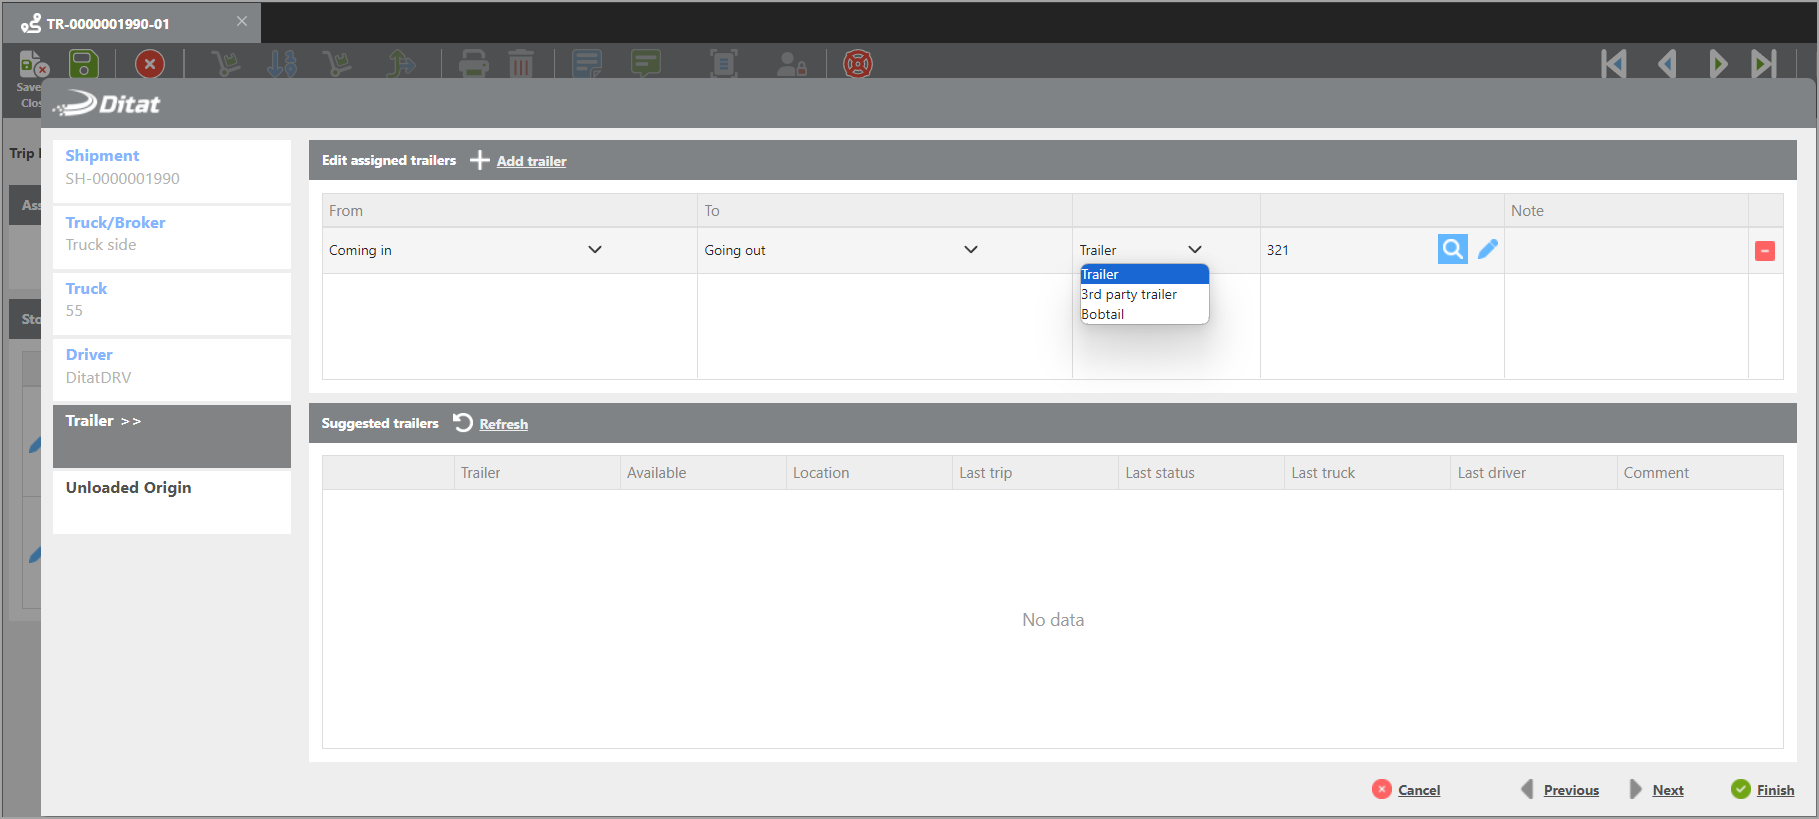The height and width of the screenshot is (819, 1819).
Task: Click the red lifebuoy help icon
Action: coord(857,65)
